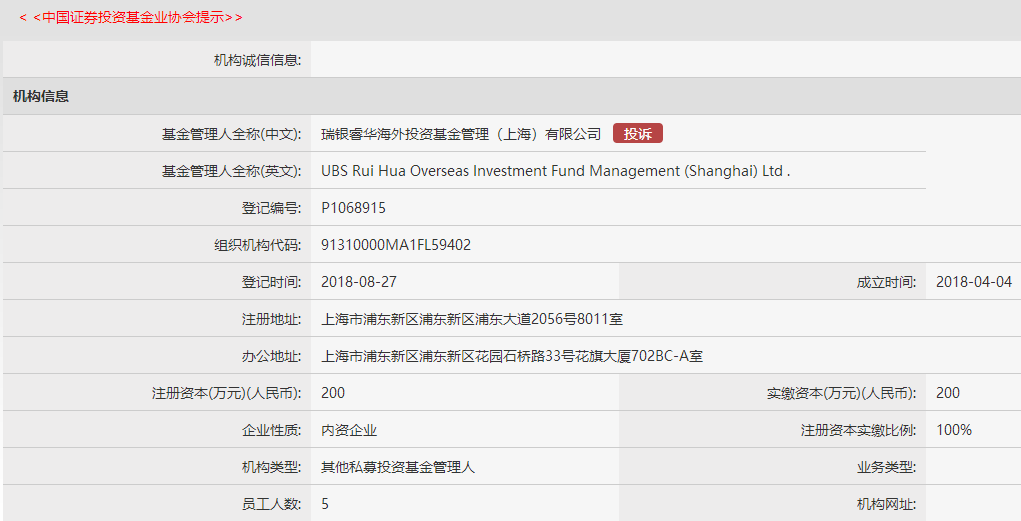Click institution type 其他私募投资基金管理人
This screenshot has width=1021, height=521.
click(x=398, y=467)
